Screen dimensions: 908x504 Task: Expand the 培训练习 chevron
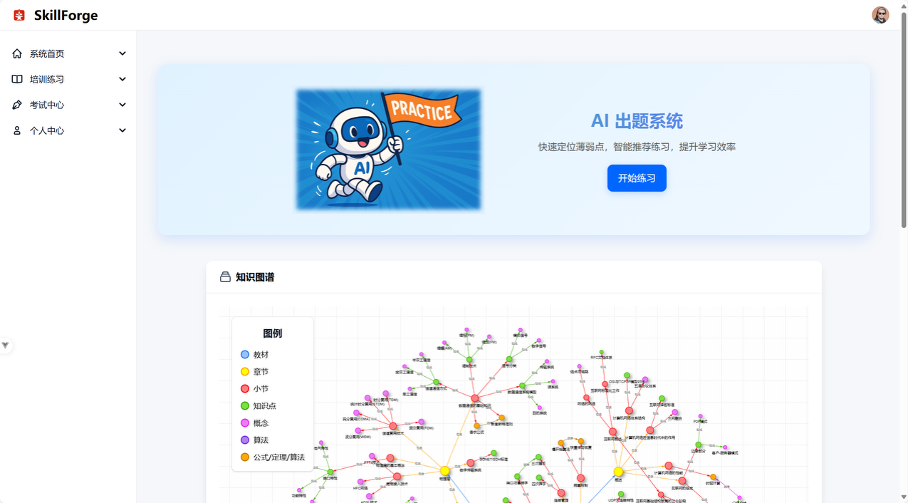122,79
